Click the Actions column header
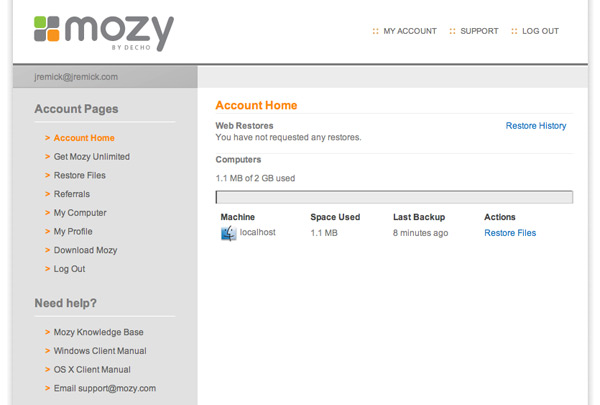 point(500,217)
